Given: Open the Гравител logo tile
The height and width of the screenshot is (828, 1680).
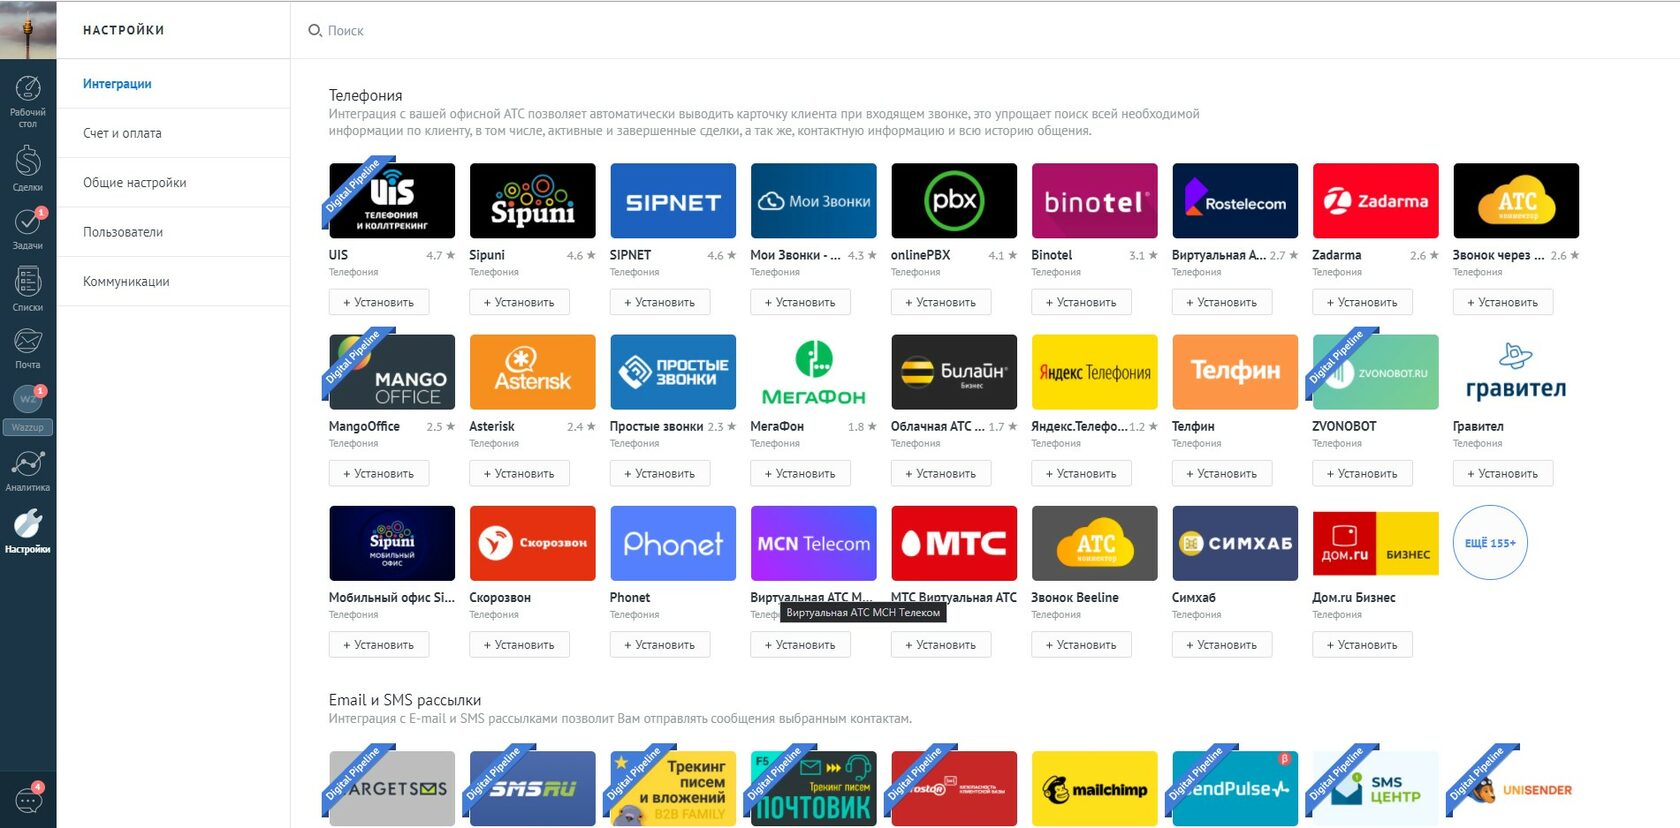Looking at the screenshot, I should 1516,372.
